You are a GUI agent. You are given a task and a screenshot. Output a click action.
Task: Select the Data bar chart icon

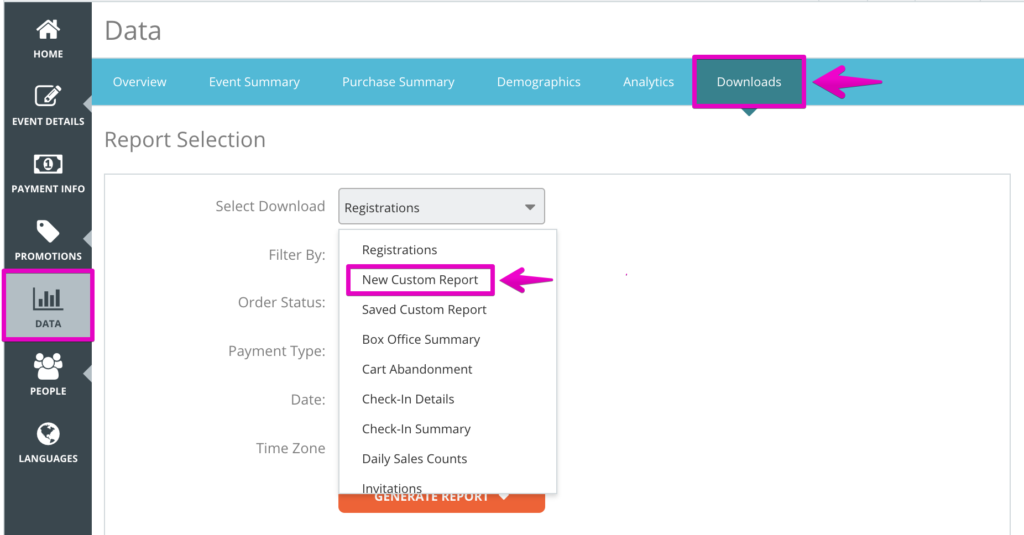pos(48,299)
